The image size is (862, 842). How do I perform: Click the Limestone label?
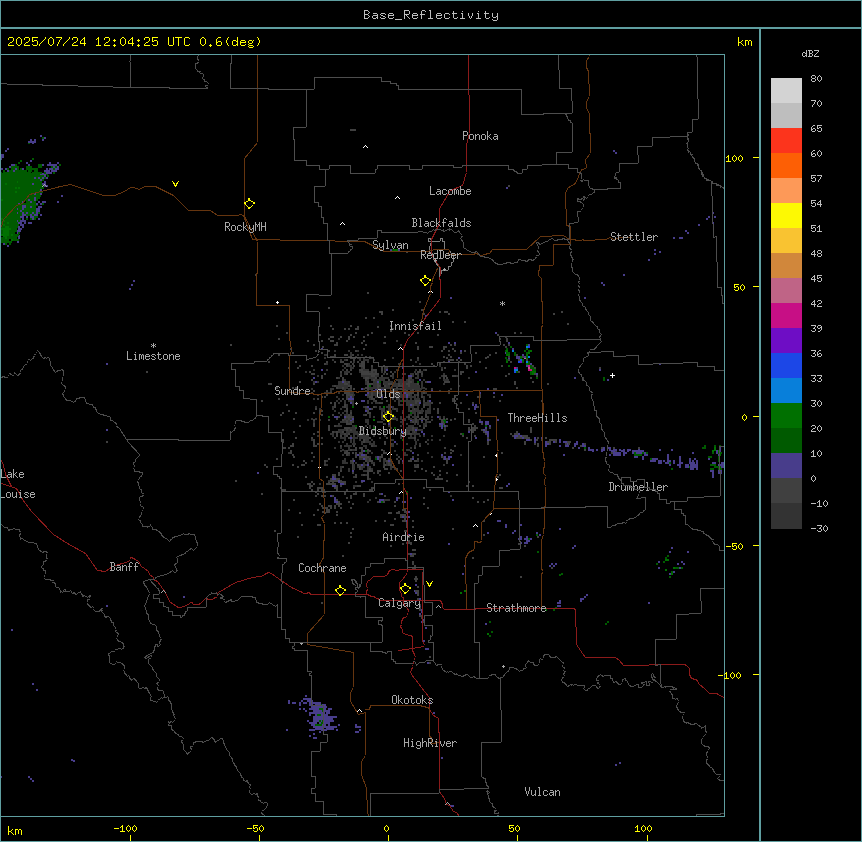[153, 356]
